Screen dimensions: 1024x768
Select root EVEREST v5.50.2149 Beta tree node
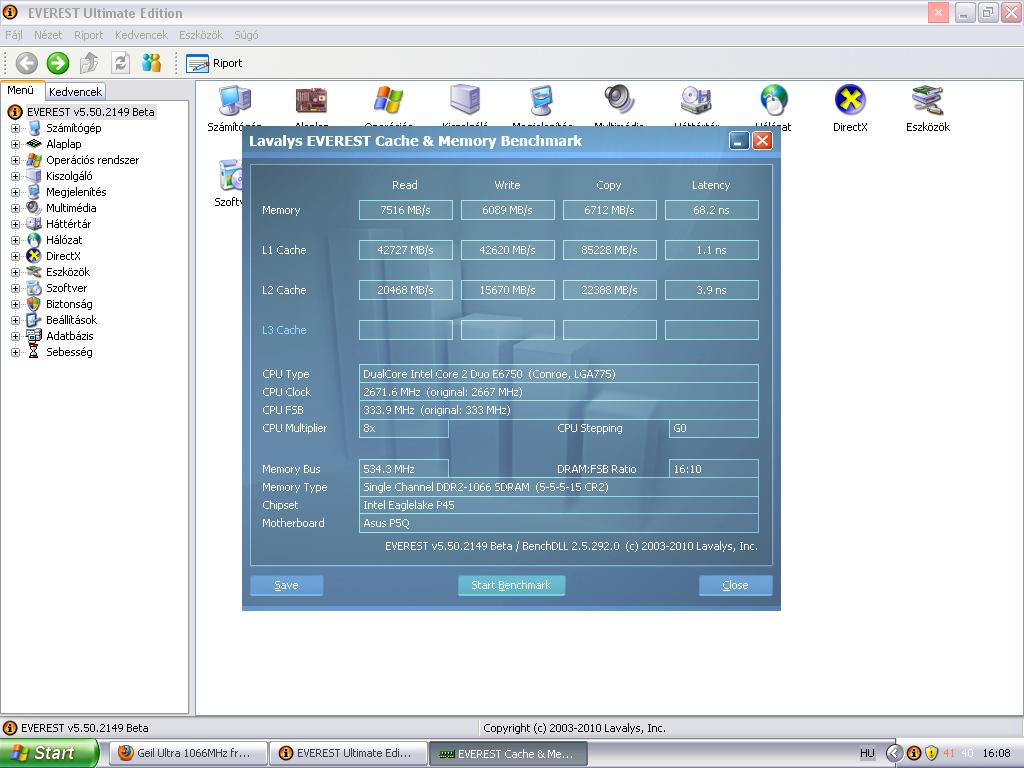point(90,112)
